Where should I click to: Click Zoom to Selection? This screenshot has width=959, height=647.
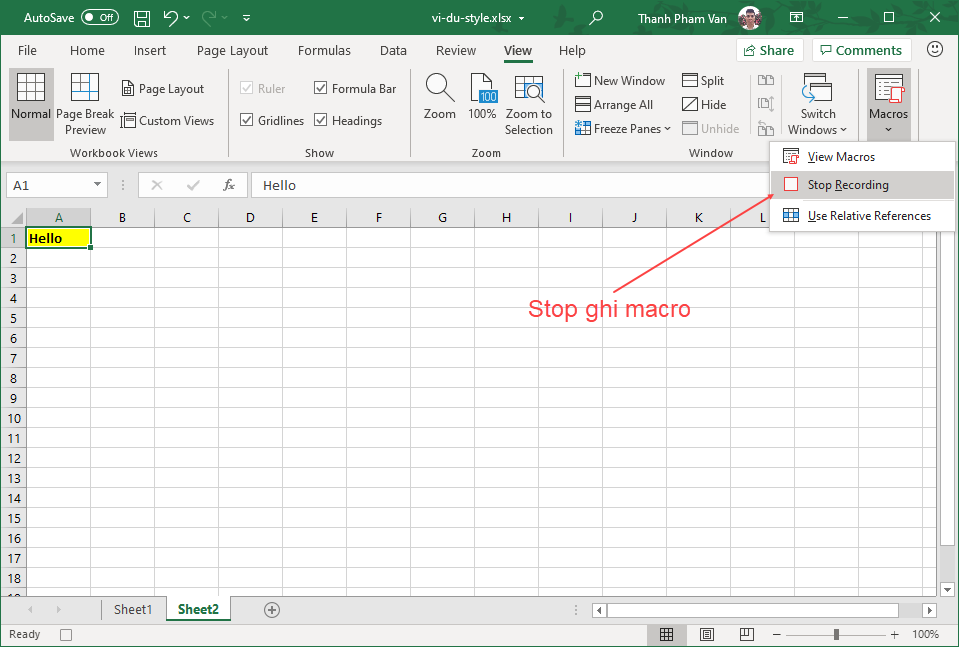point(528,104)
